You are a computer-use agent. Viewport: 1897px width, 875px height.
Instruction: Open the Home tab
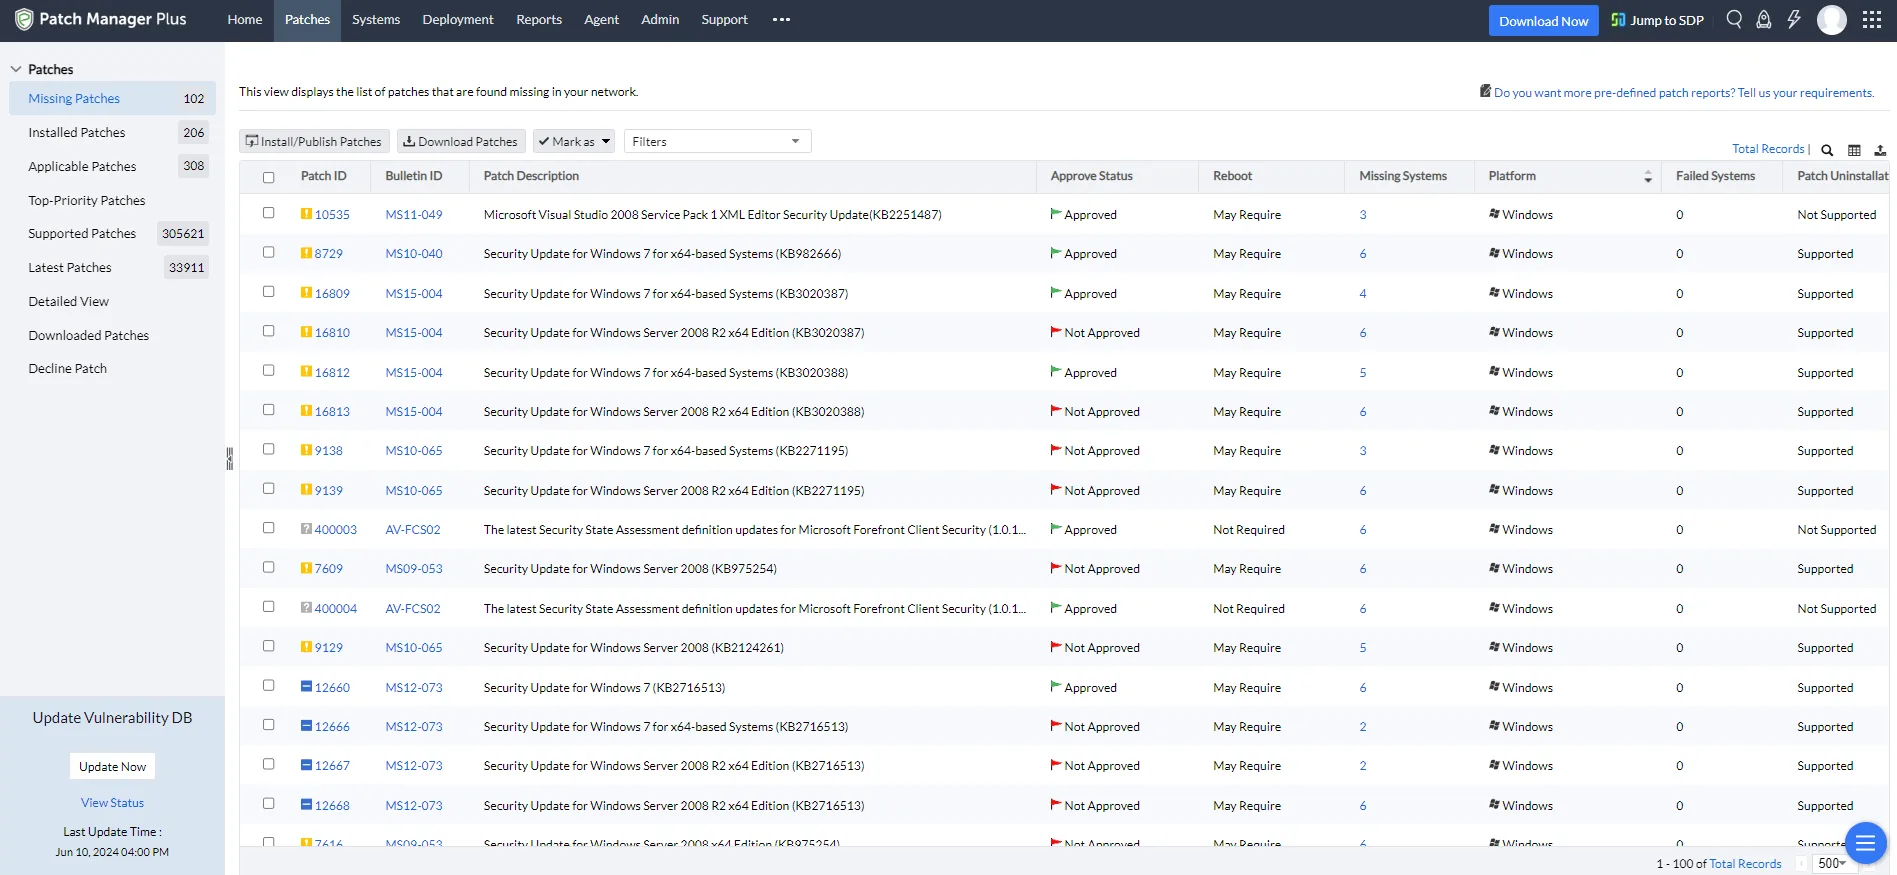[x=245, y=19]
